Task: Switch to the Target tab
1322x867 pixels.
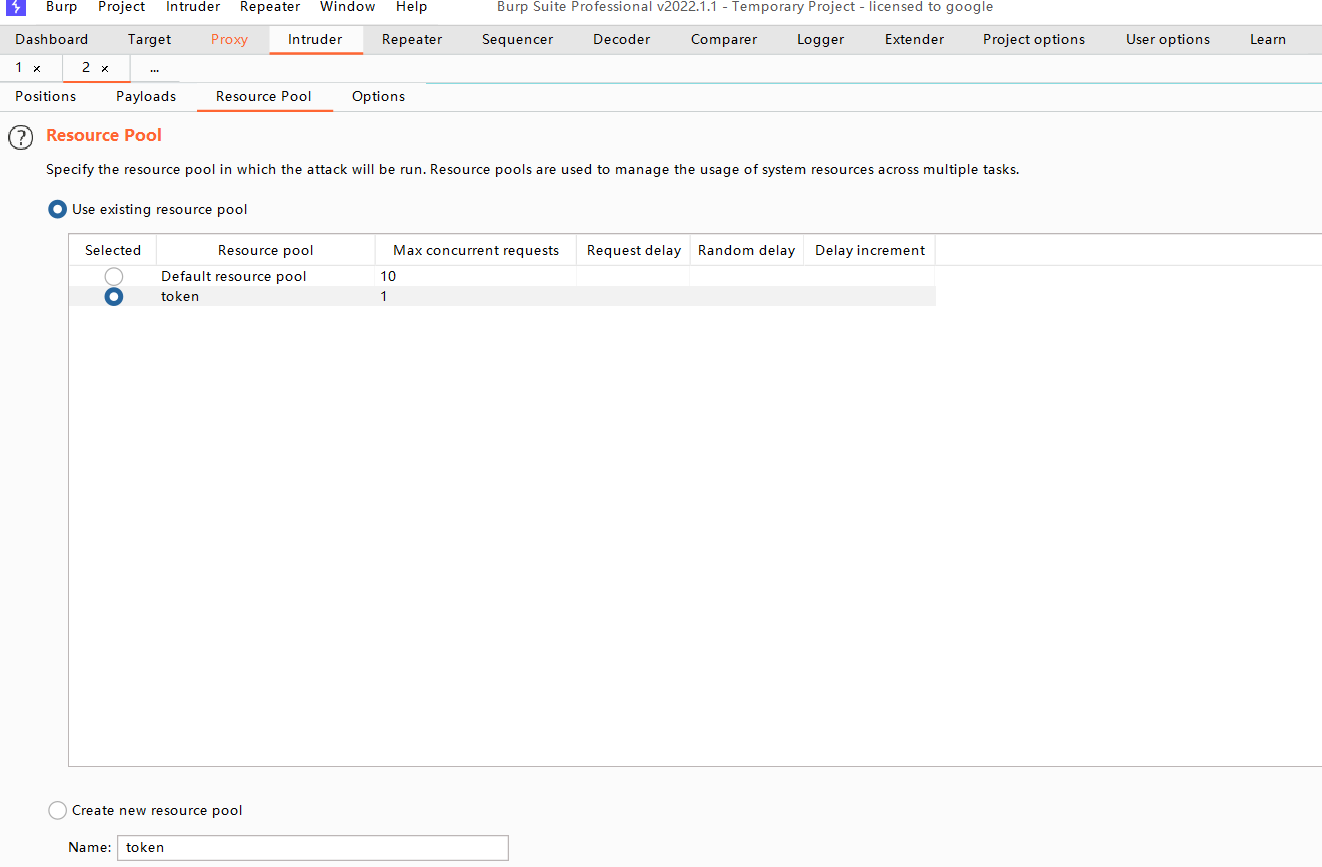Action: pos(149,39)
